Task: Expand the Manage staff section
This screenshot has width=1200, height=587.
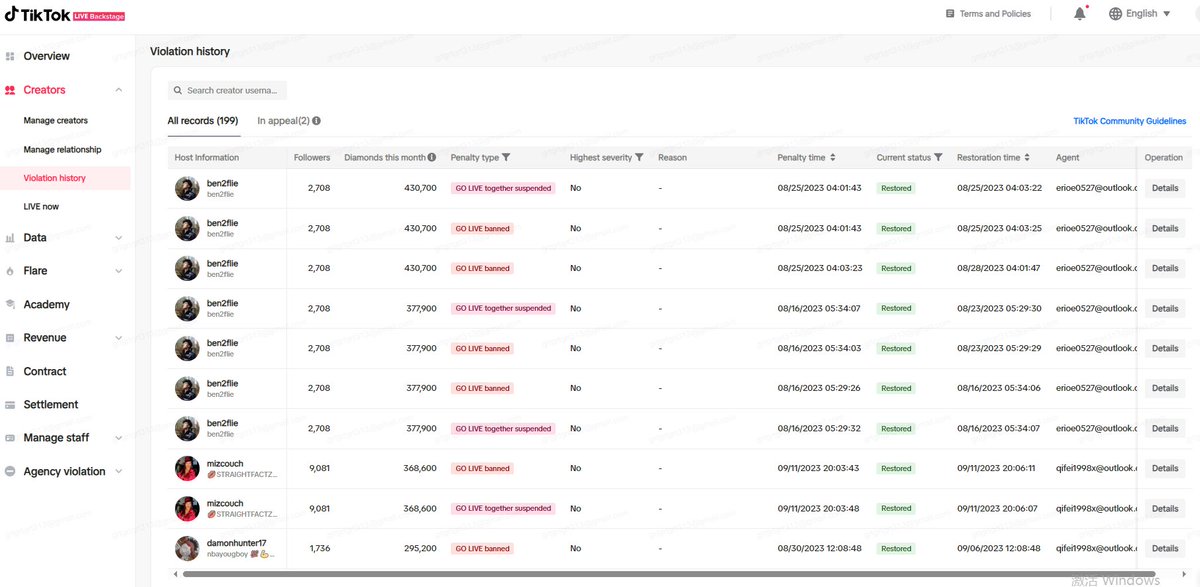Action: [x=119, y=438]
